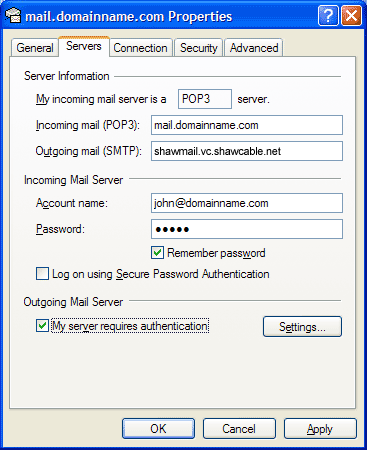Image resolution: width=367 pixels, height=450 pixels.
Task: Focus the Account name field
Action: pos(247,203)
